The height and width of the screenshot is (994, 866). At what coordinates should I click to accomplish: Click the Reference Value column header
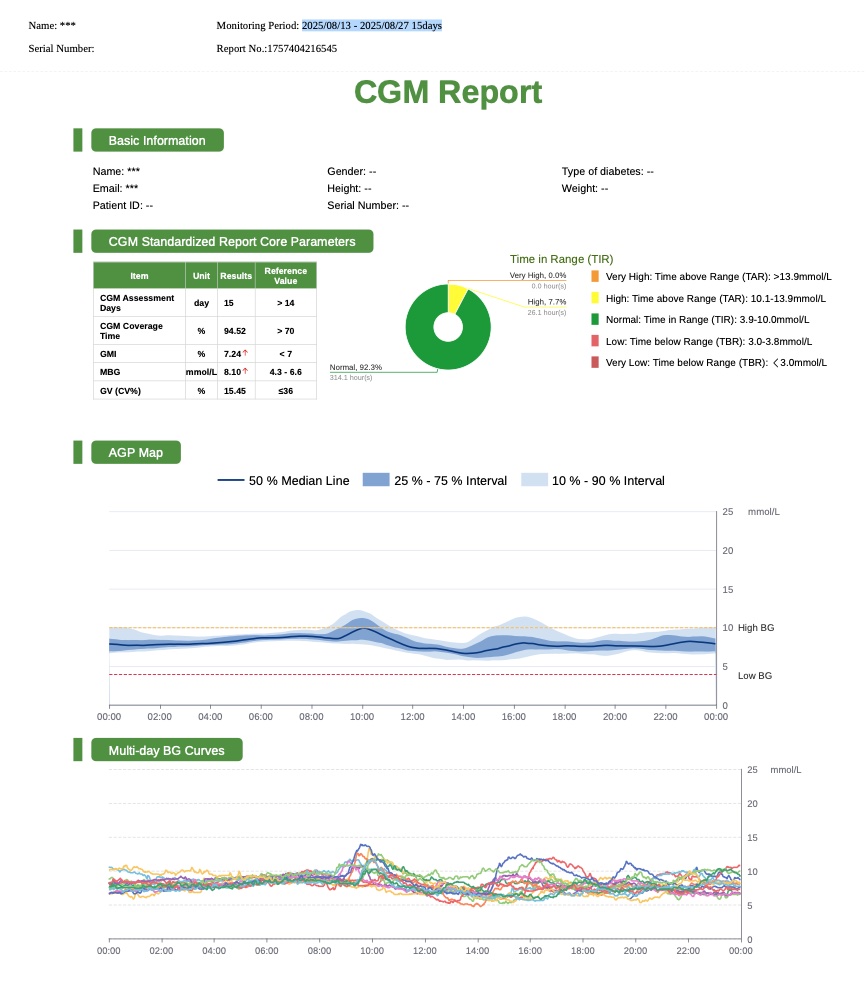coord(285,275)
